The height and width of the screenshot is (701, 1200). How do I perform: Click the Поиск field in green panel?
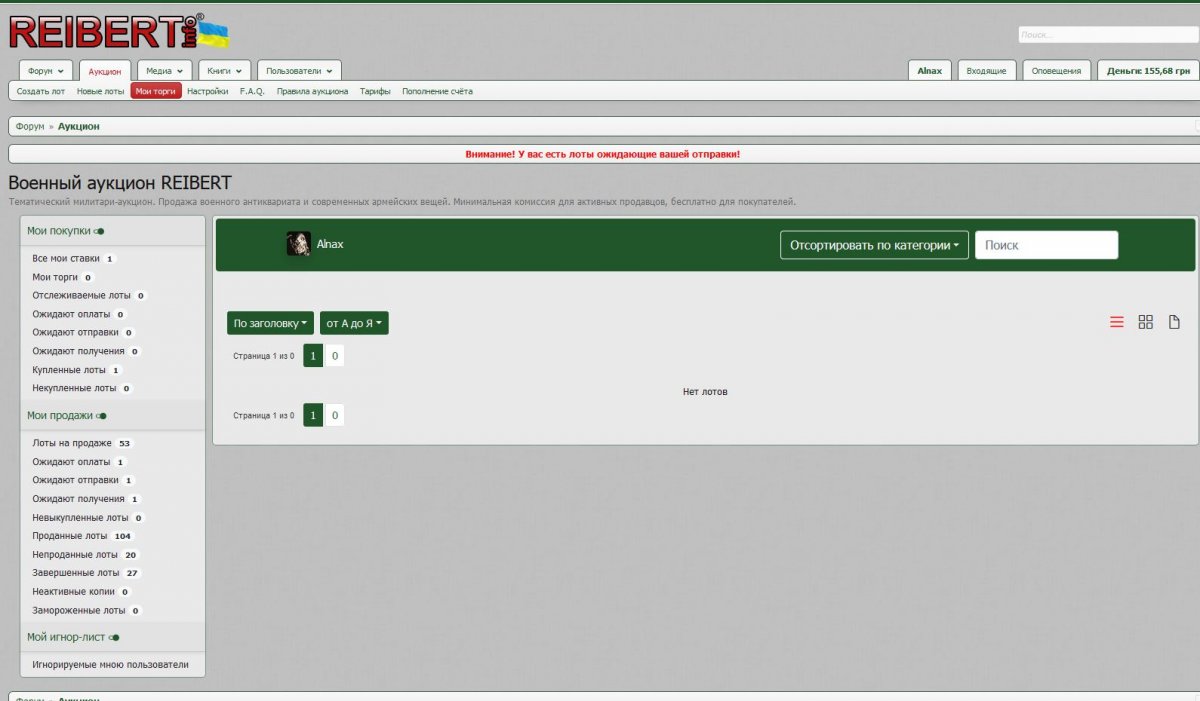[1046, 245]
